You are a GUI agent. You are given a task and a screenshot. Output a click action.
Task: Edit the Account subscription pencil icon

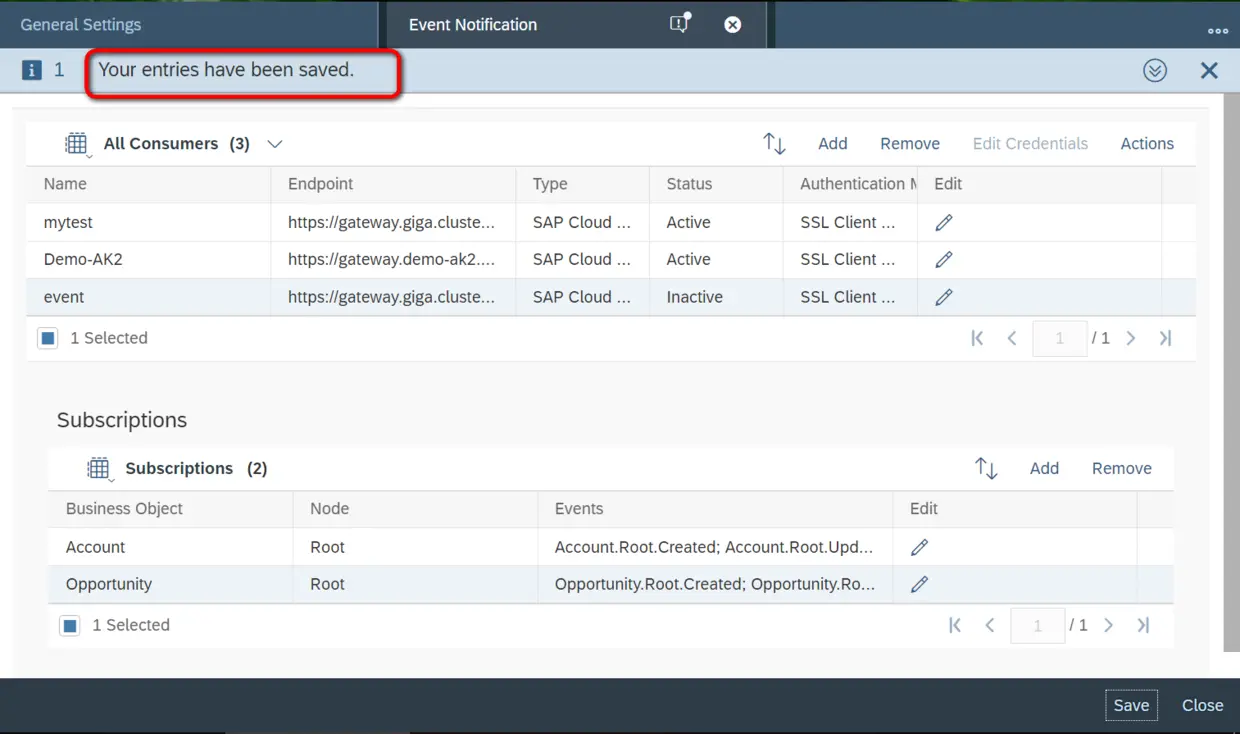(x=919, y=547)
